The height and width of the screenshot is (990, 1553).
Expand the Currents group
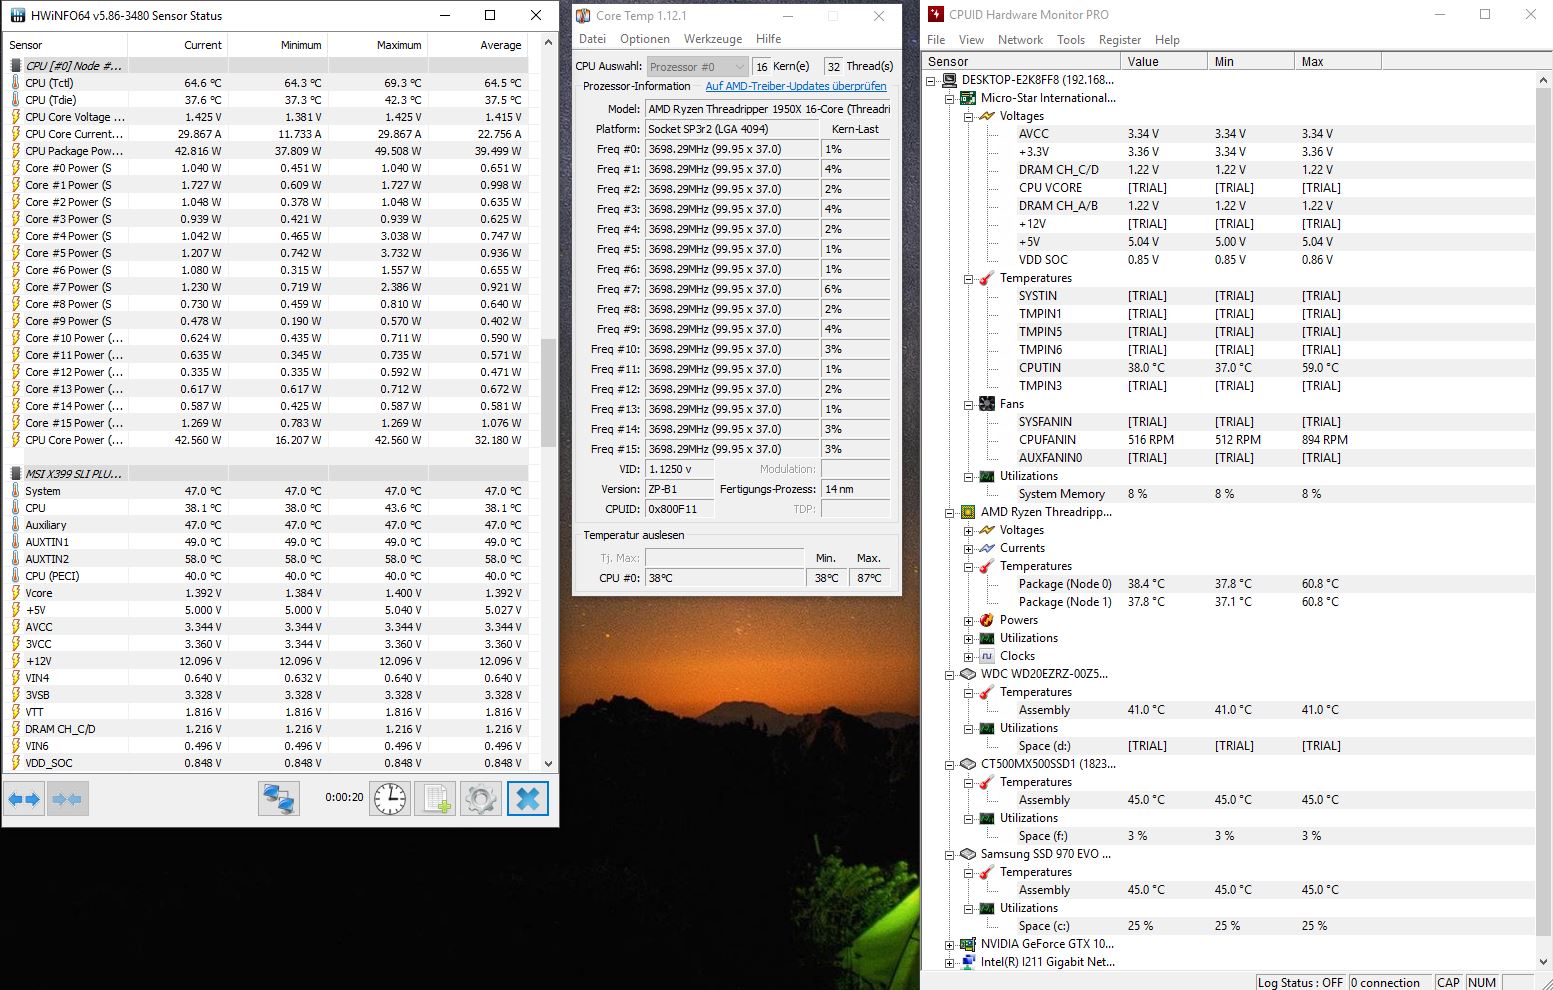click(969, 548)
